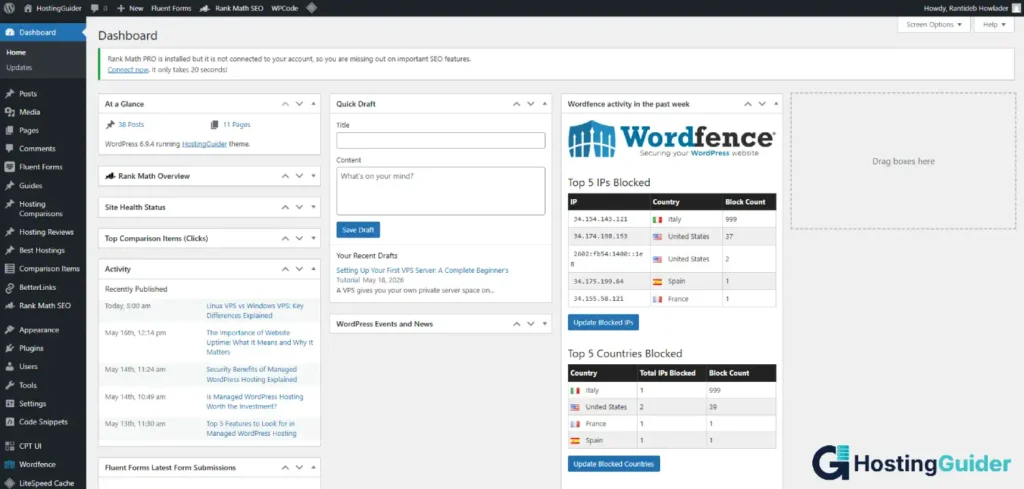The width and height of the screenshot is (1024, 489).
Task: Click the Wordfence shield icon in sidebar
Action: point(10,464)
